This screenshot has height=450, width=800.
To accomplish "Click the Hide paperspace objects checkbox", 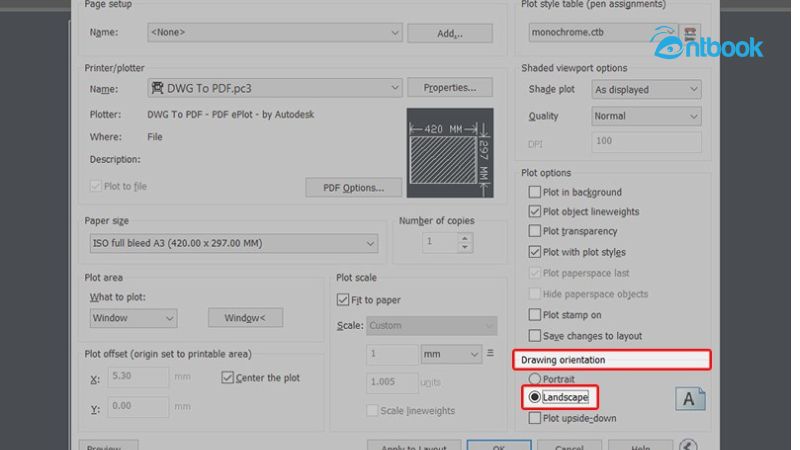I will [534, 293].
